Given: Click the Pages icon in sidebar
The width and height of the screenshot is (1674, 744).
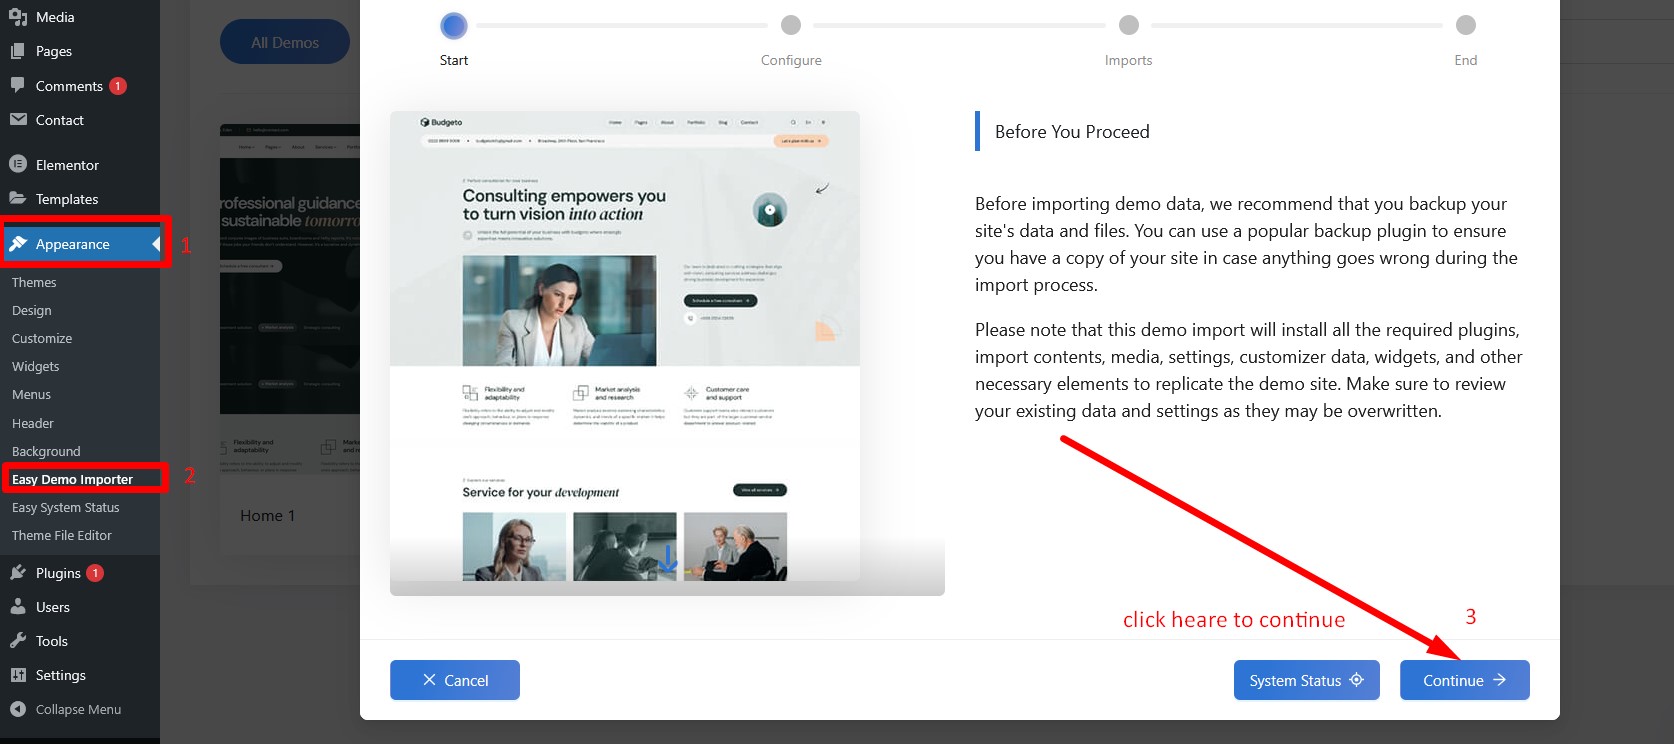Looking at the screenshot, I should pyautogui.click(x=18, y=51).
